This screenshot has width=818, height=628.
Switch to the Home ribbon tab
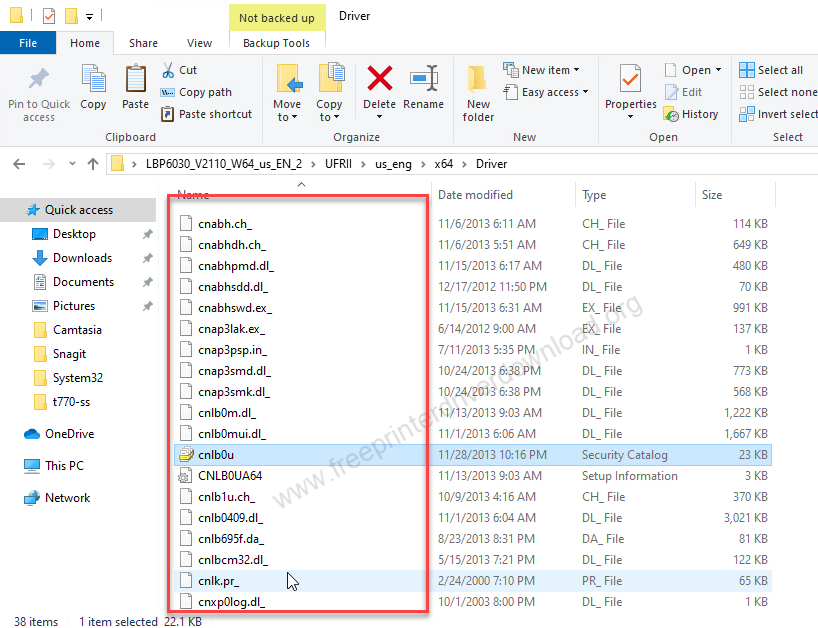85,43
